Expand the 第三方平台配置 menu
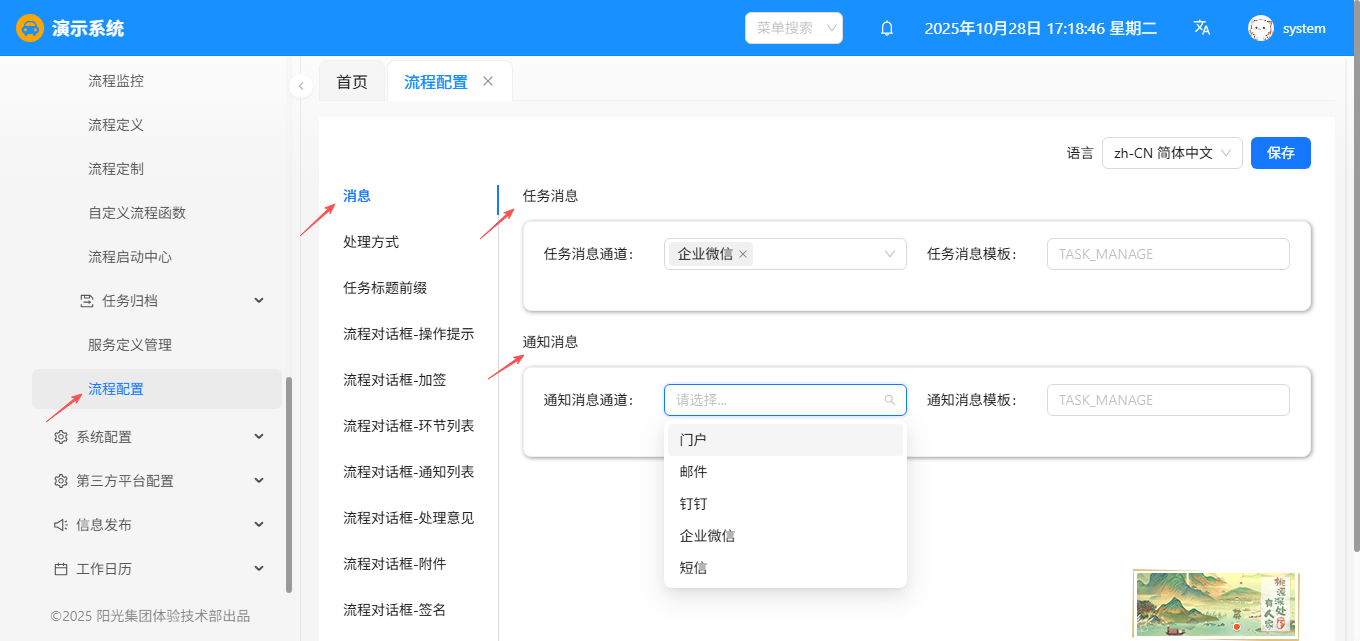This screenshot has height=641, width=1360. [259, 481]
